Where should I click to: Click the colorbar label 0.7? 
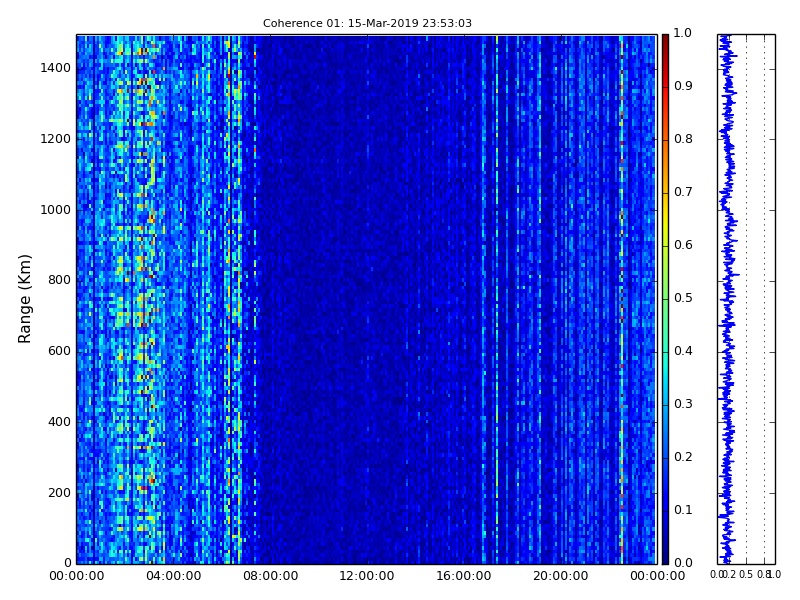tap(683, 192)
